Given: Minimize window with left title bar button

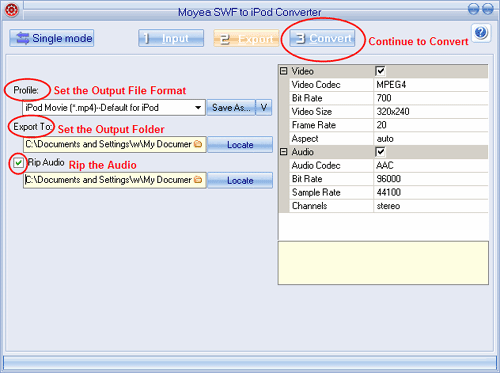Looking at the screenshot, I should point(473,9).
